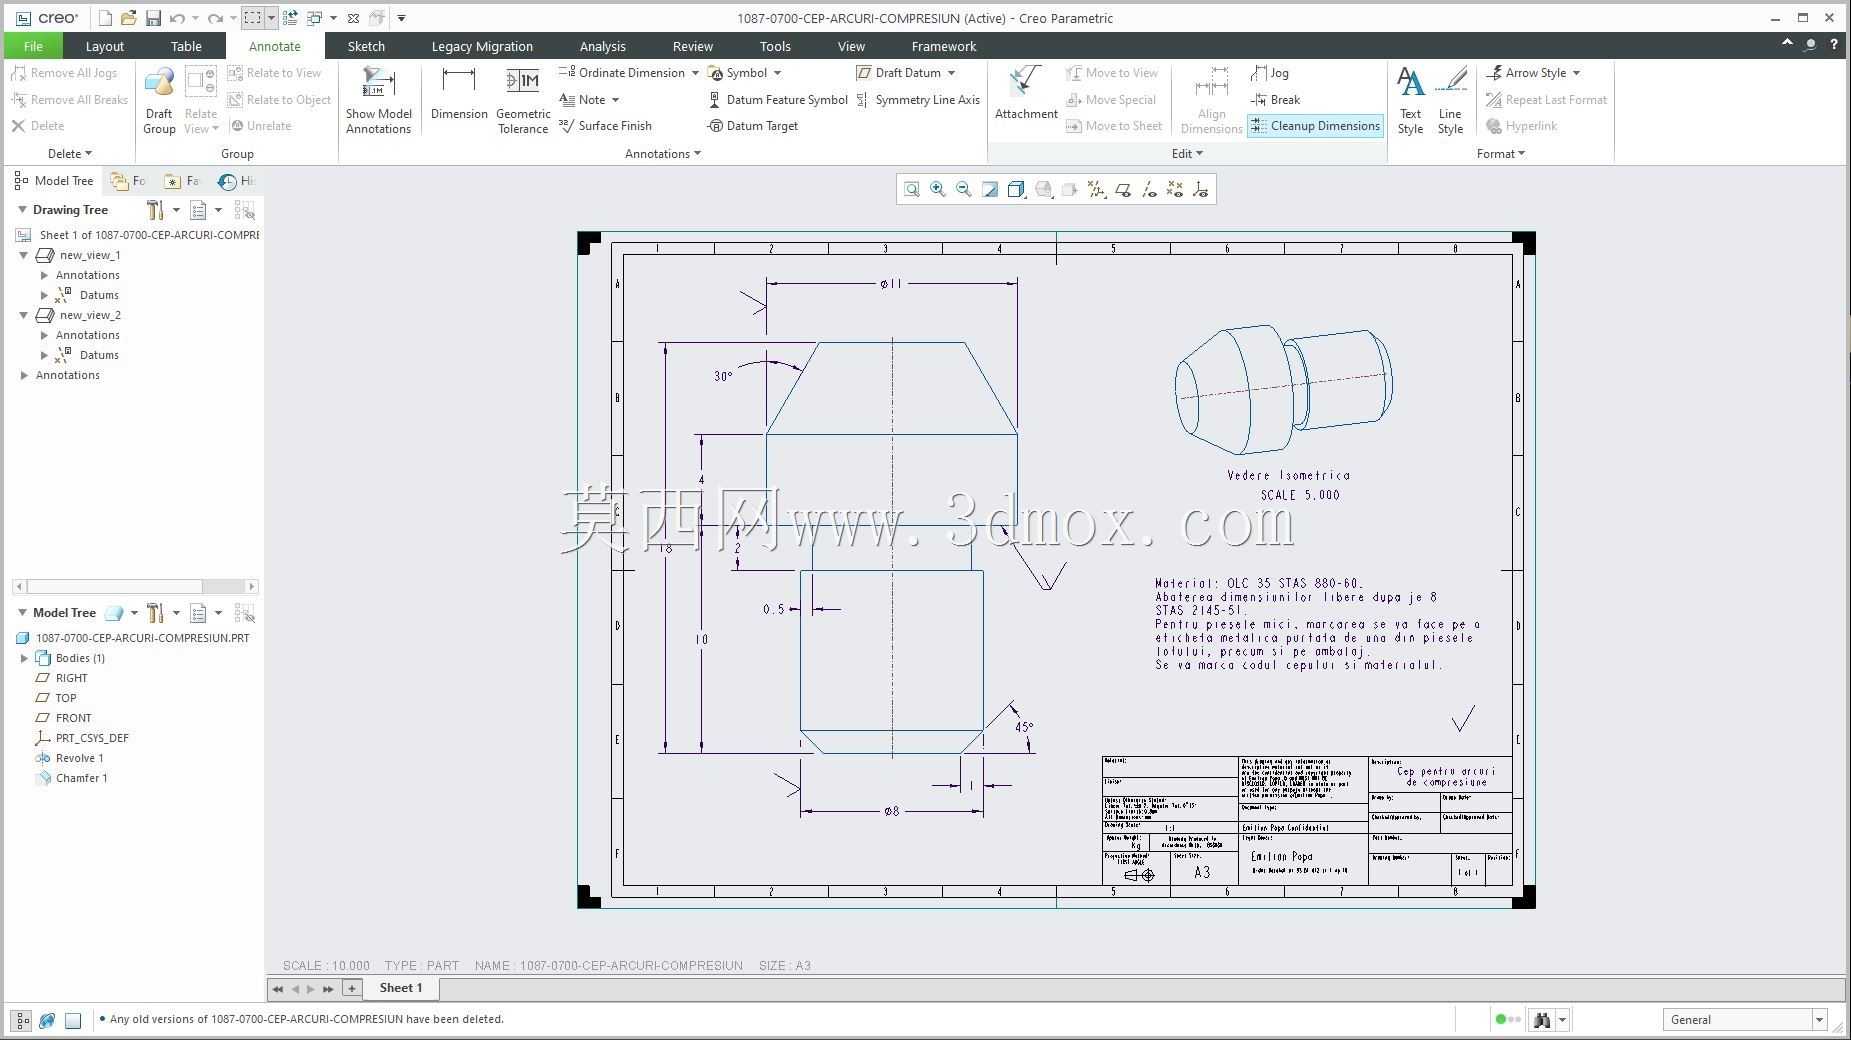Open the Table ribbon tab
Image resolution: width=1851 pixels, height=1040 pixels.
pos(186,46)
